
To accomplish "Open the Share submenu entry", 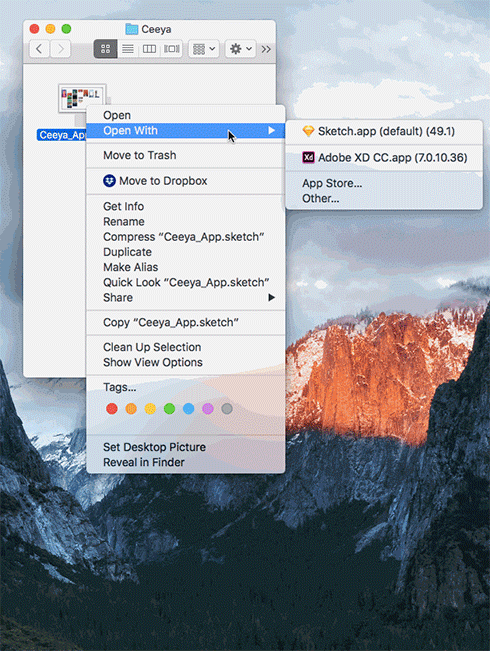I will pyautogui.click(x=185, y=298).
